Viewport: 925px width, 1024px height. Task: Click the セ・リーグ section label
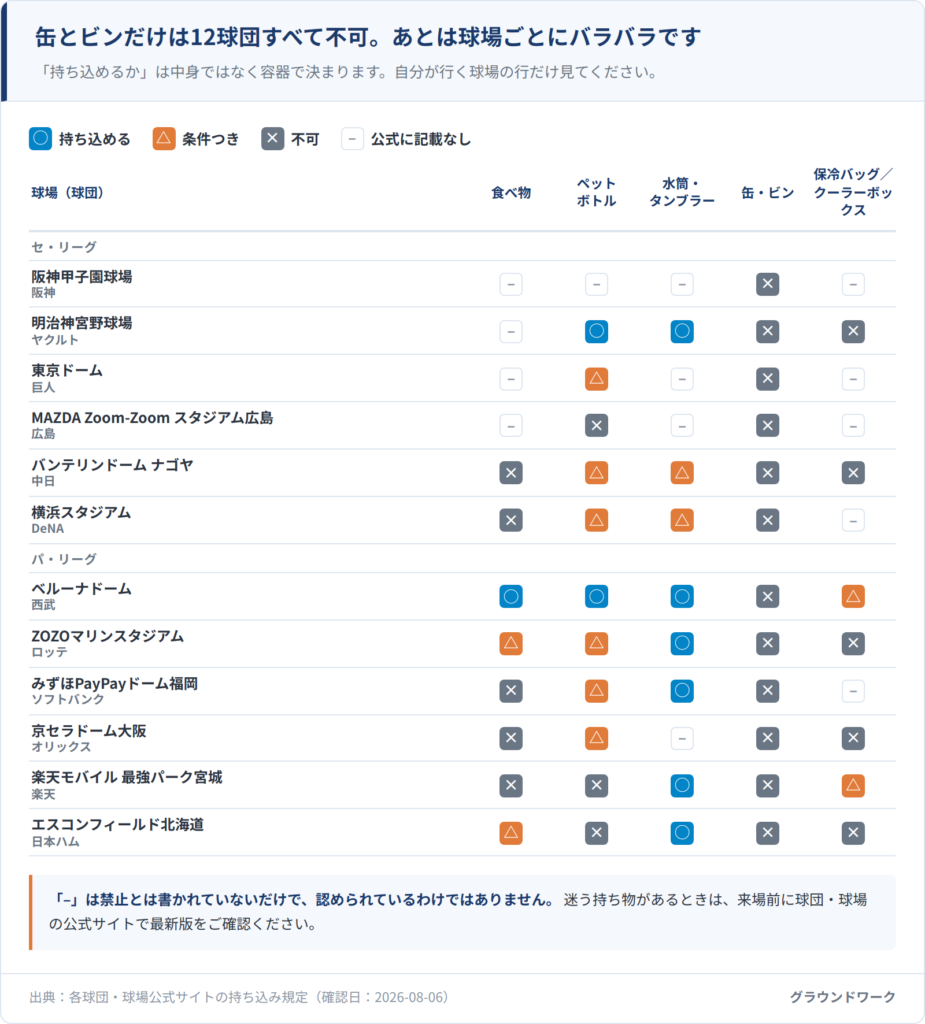point(64,247)
